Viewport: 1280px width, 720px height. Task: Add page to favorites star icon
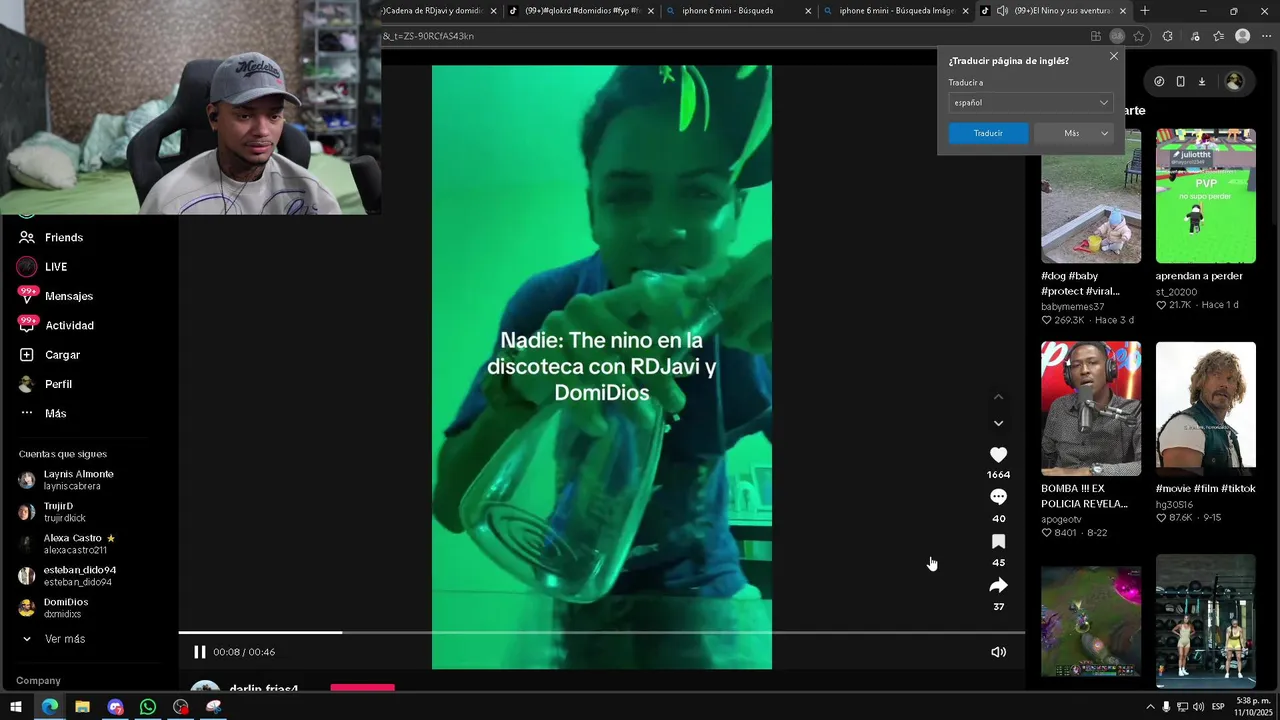coord(1138,36)
